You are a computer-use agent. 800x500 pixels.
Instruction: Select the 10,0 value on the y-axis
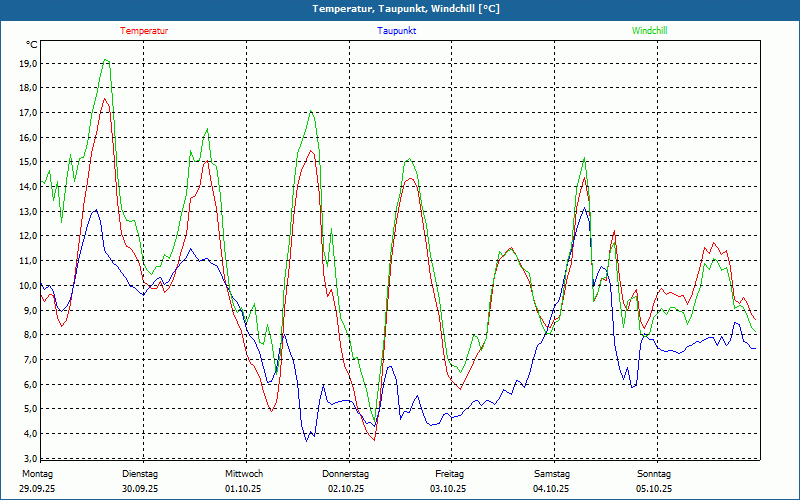tap(28, 285)
